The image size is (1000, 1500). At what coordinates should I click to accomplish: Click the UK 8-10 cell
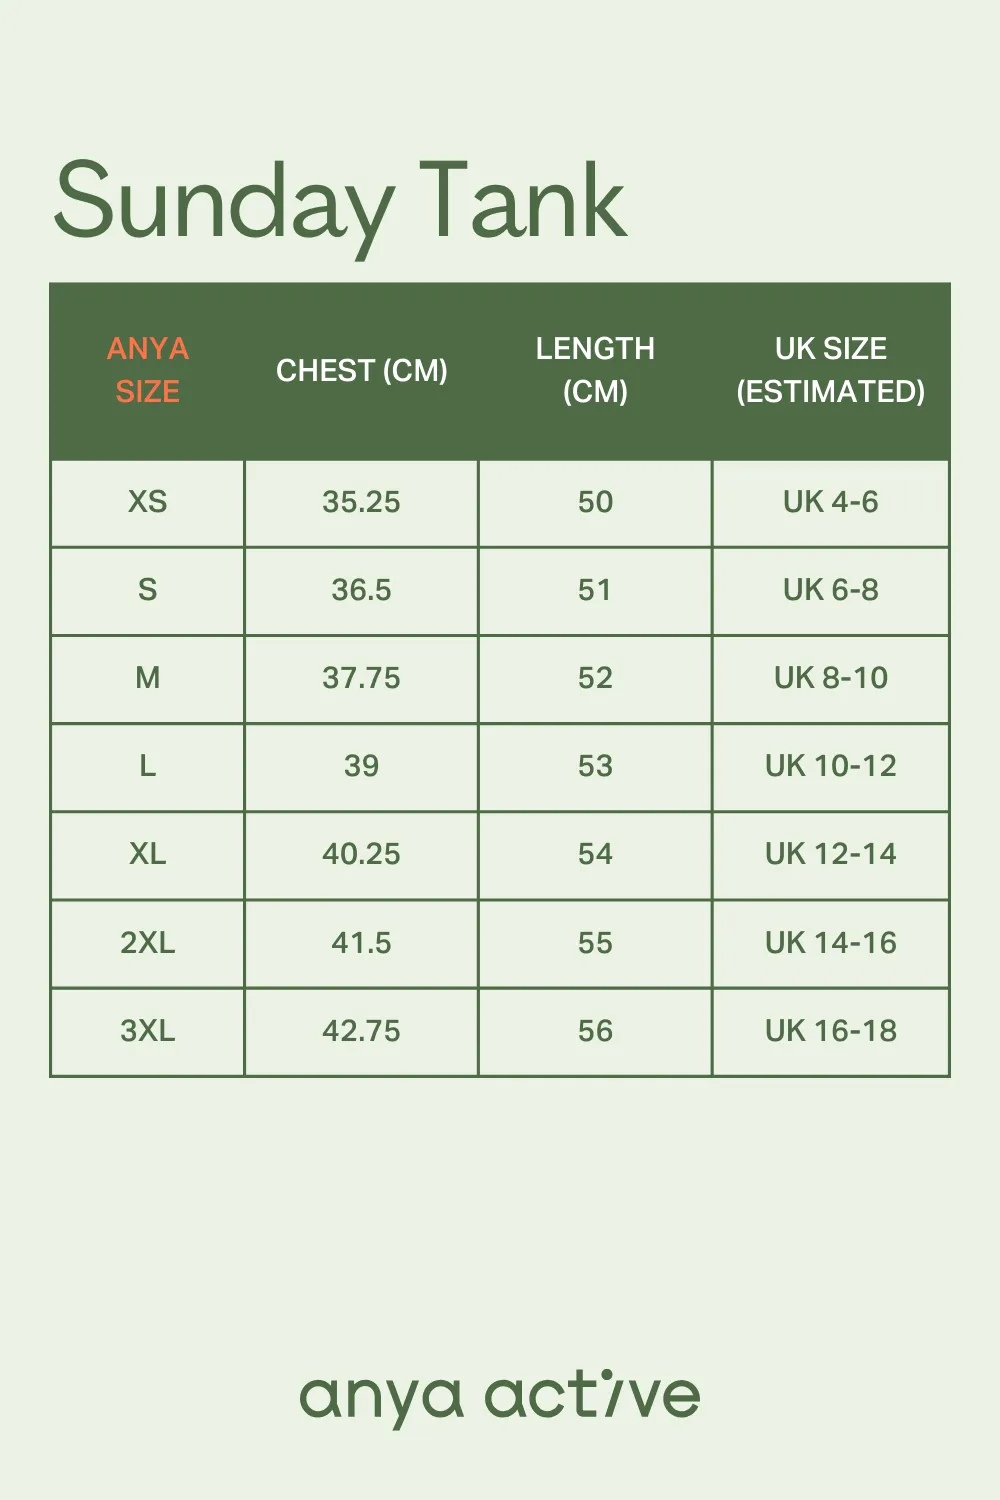[x=831, y=678]
